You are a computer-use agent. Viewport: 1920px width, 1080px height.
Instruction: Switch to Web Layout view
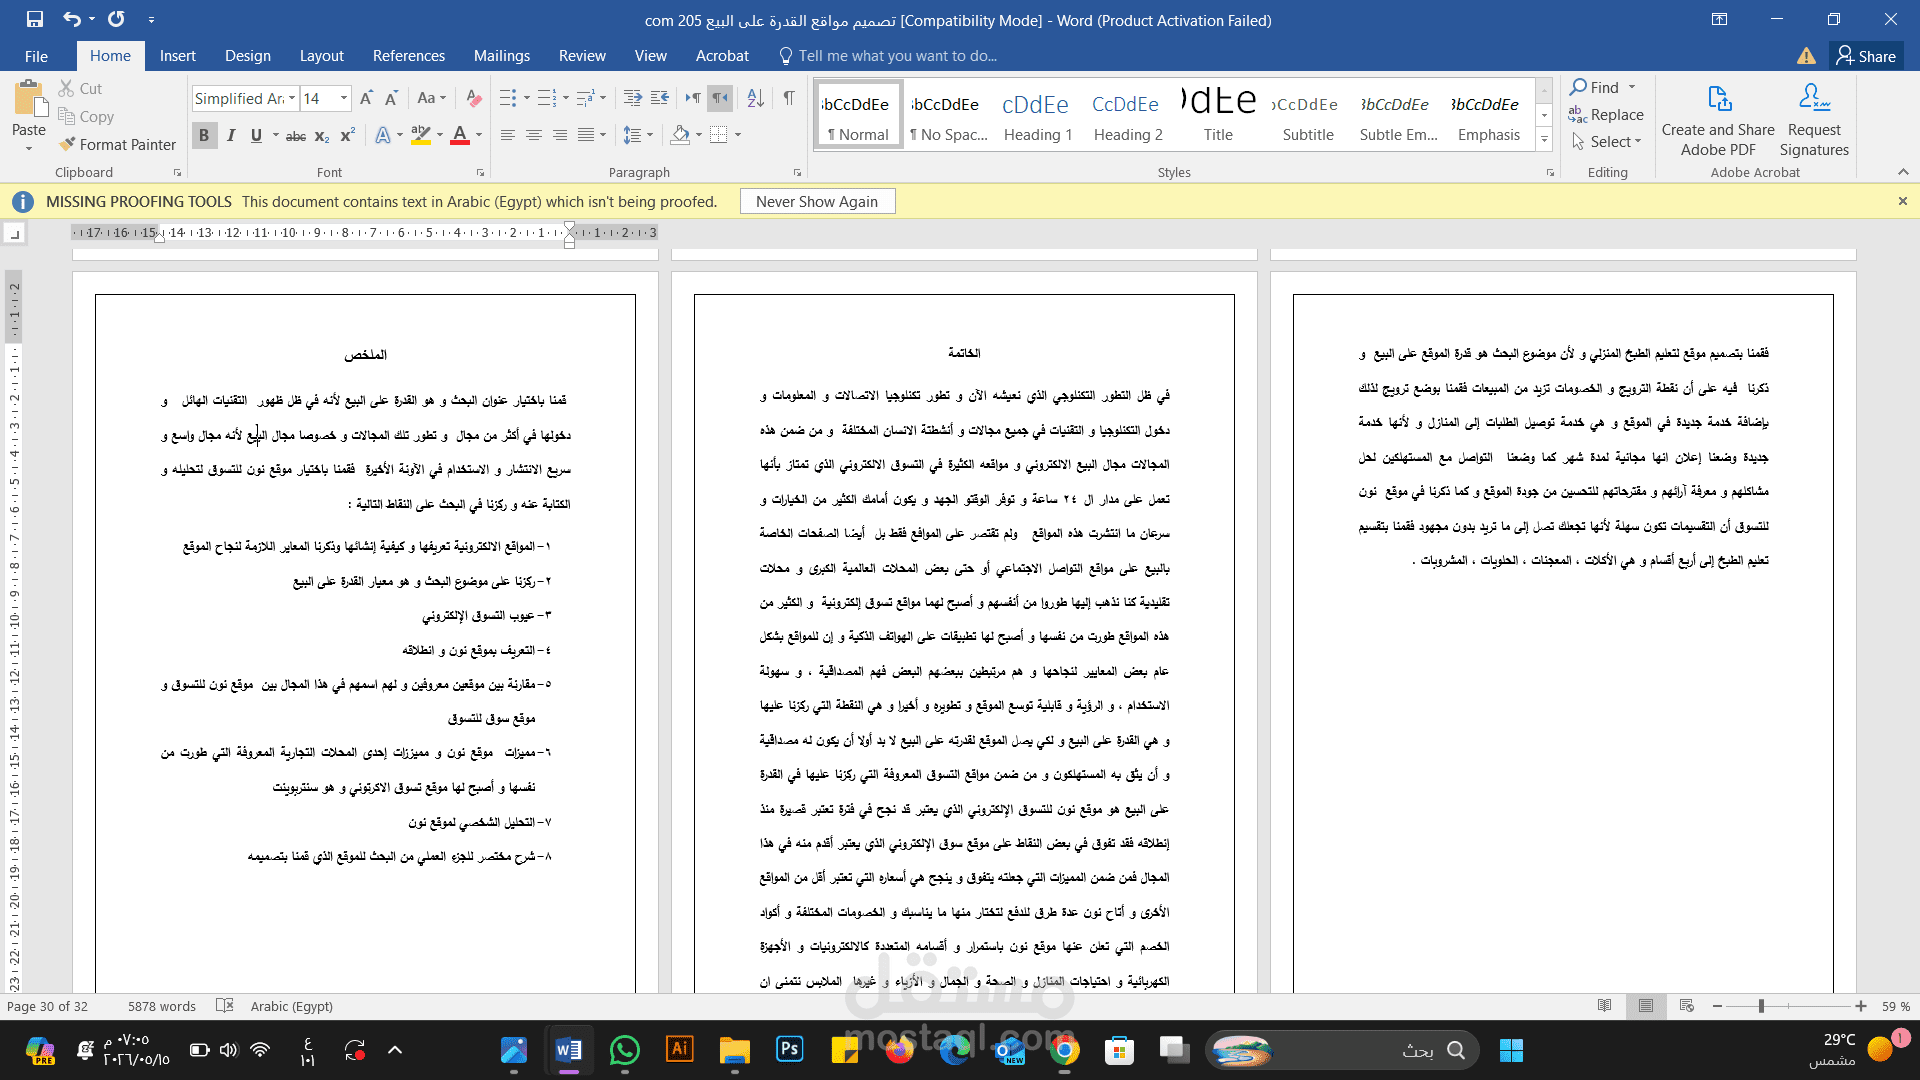point(1687,1006)
